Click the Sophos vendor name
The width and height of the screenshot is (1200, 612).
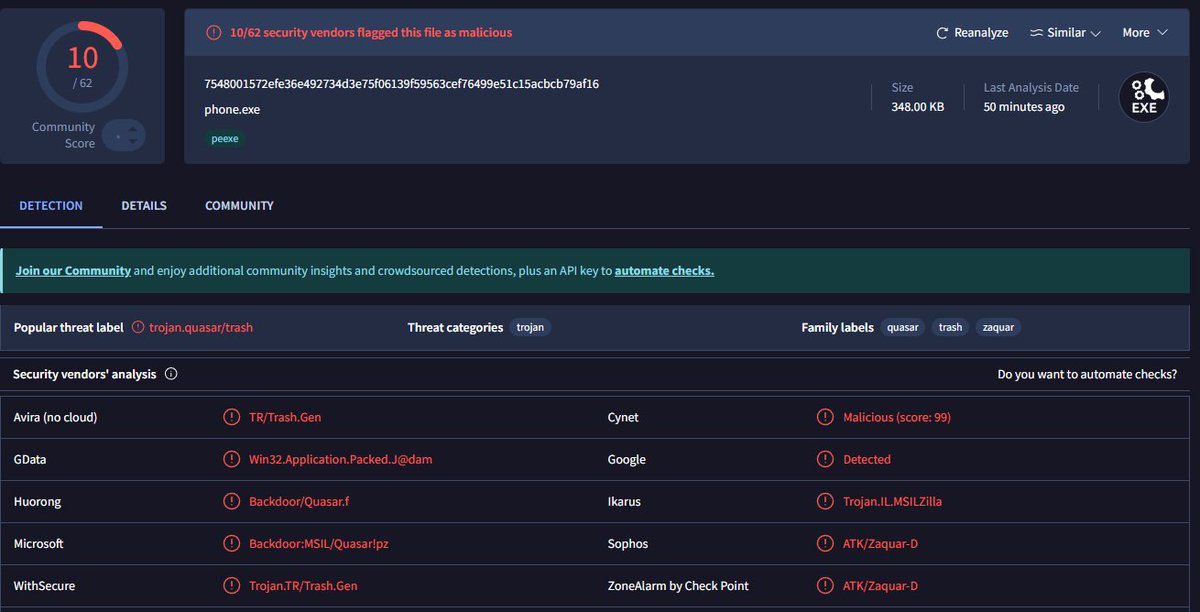click(628, 543)
